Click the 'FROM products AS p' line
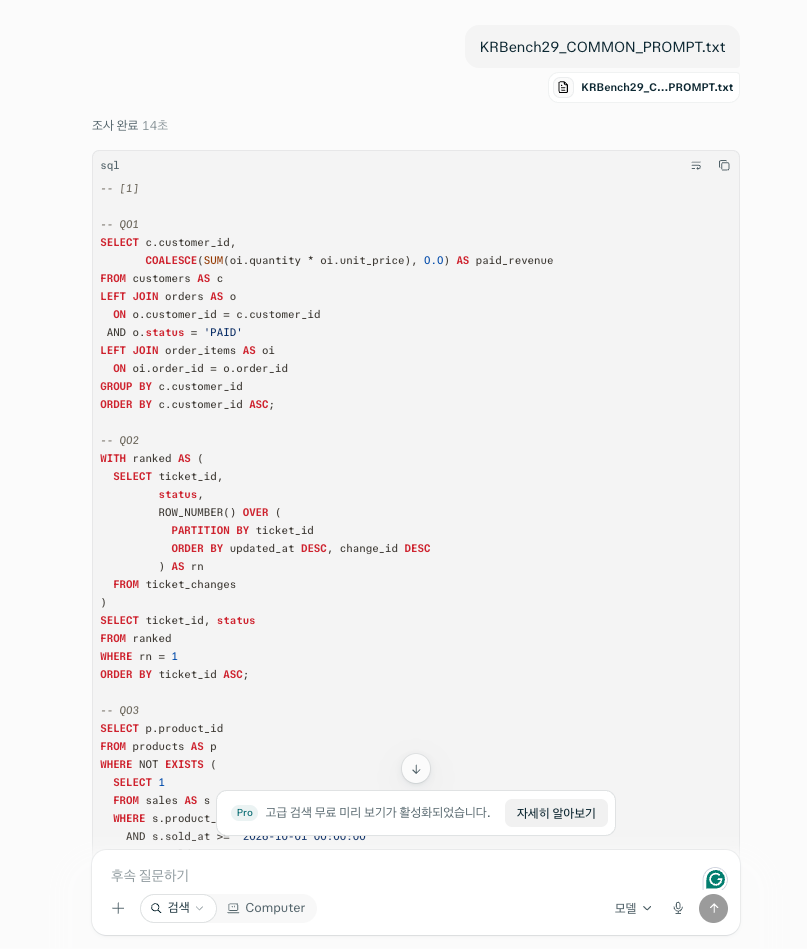Screen dimensions: 807x949 [x=158, y=746]
